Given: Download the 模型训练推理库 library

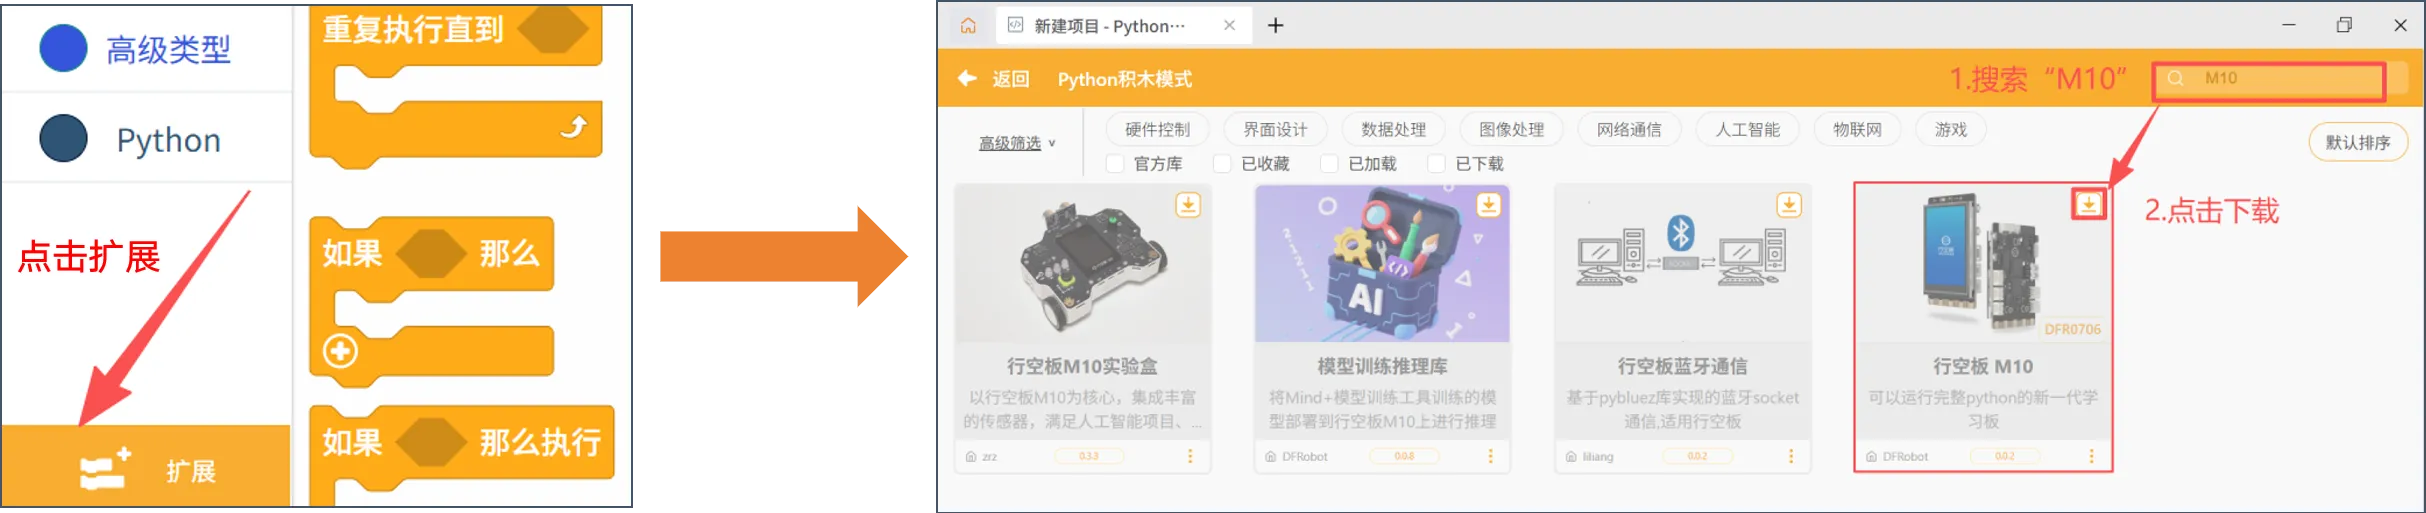Looking at the screenshot, I should (1488, 205).
